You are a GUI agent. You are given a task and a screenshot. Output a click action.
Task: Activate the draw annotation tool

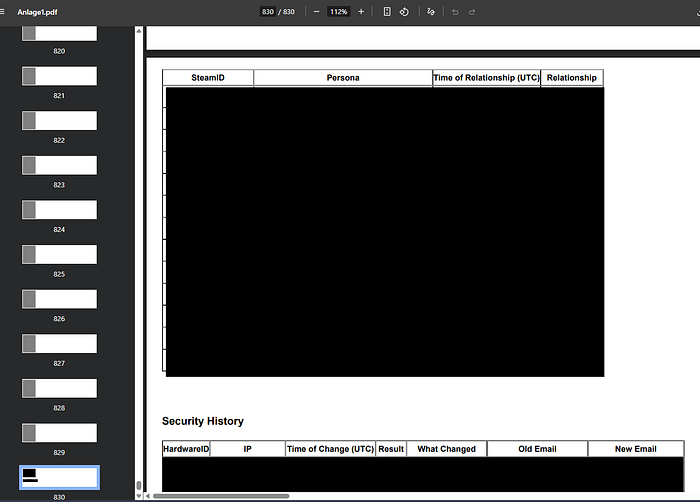click(431, 12)
